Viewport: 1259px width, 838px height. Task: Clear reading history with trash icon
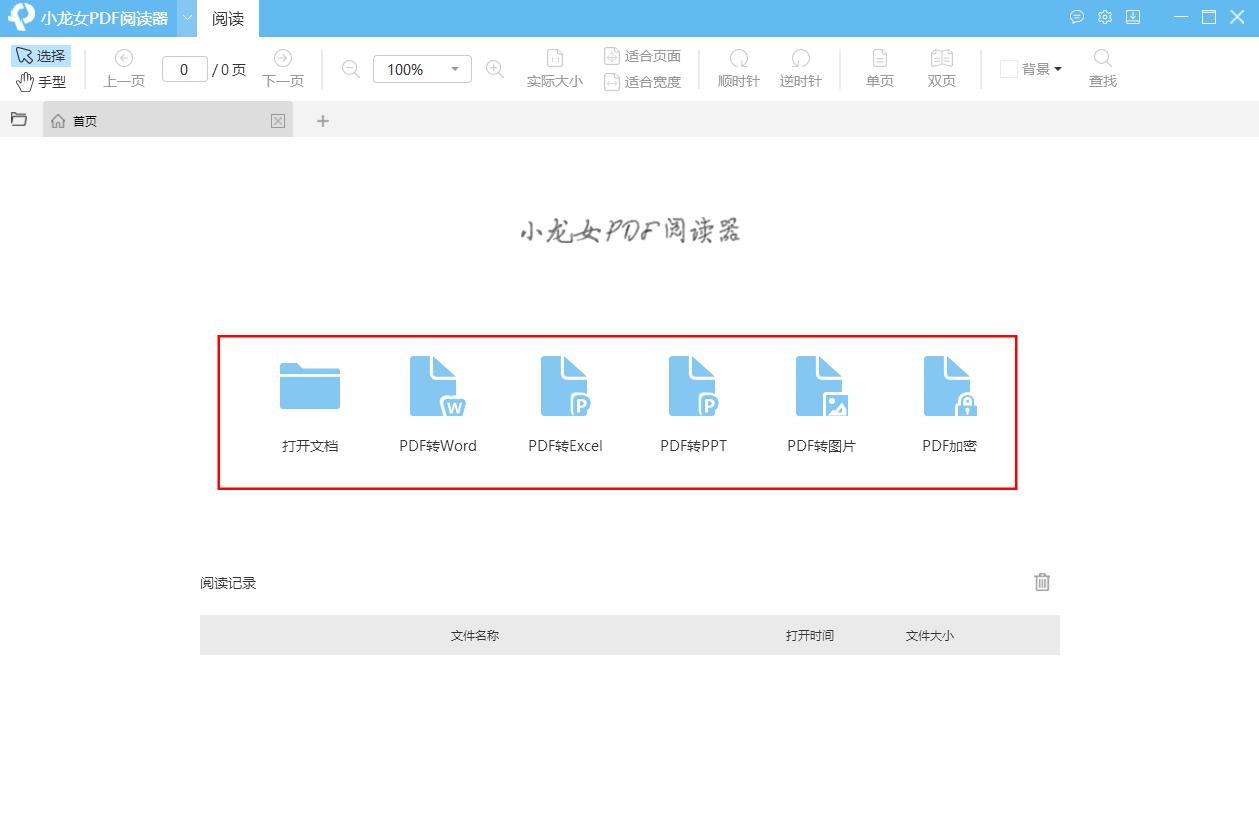point(1042,582)
